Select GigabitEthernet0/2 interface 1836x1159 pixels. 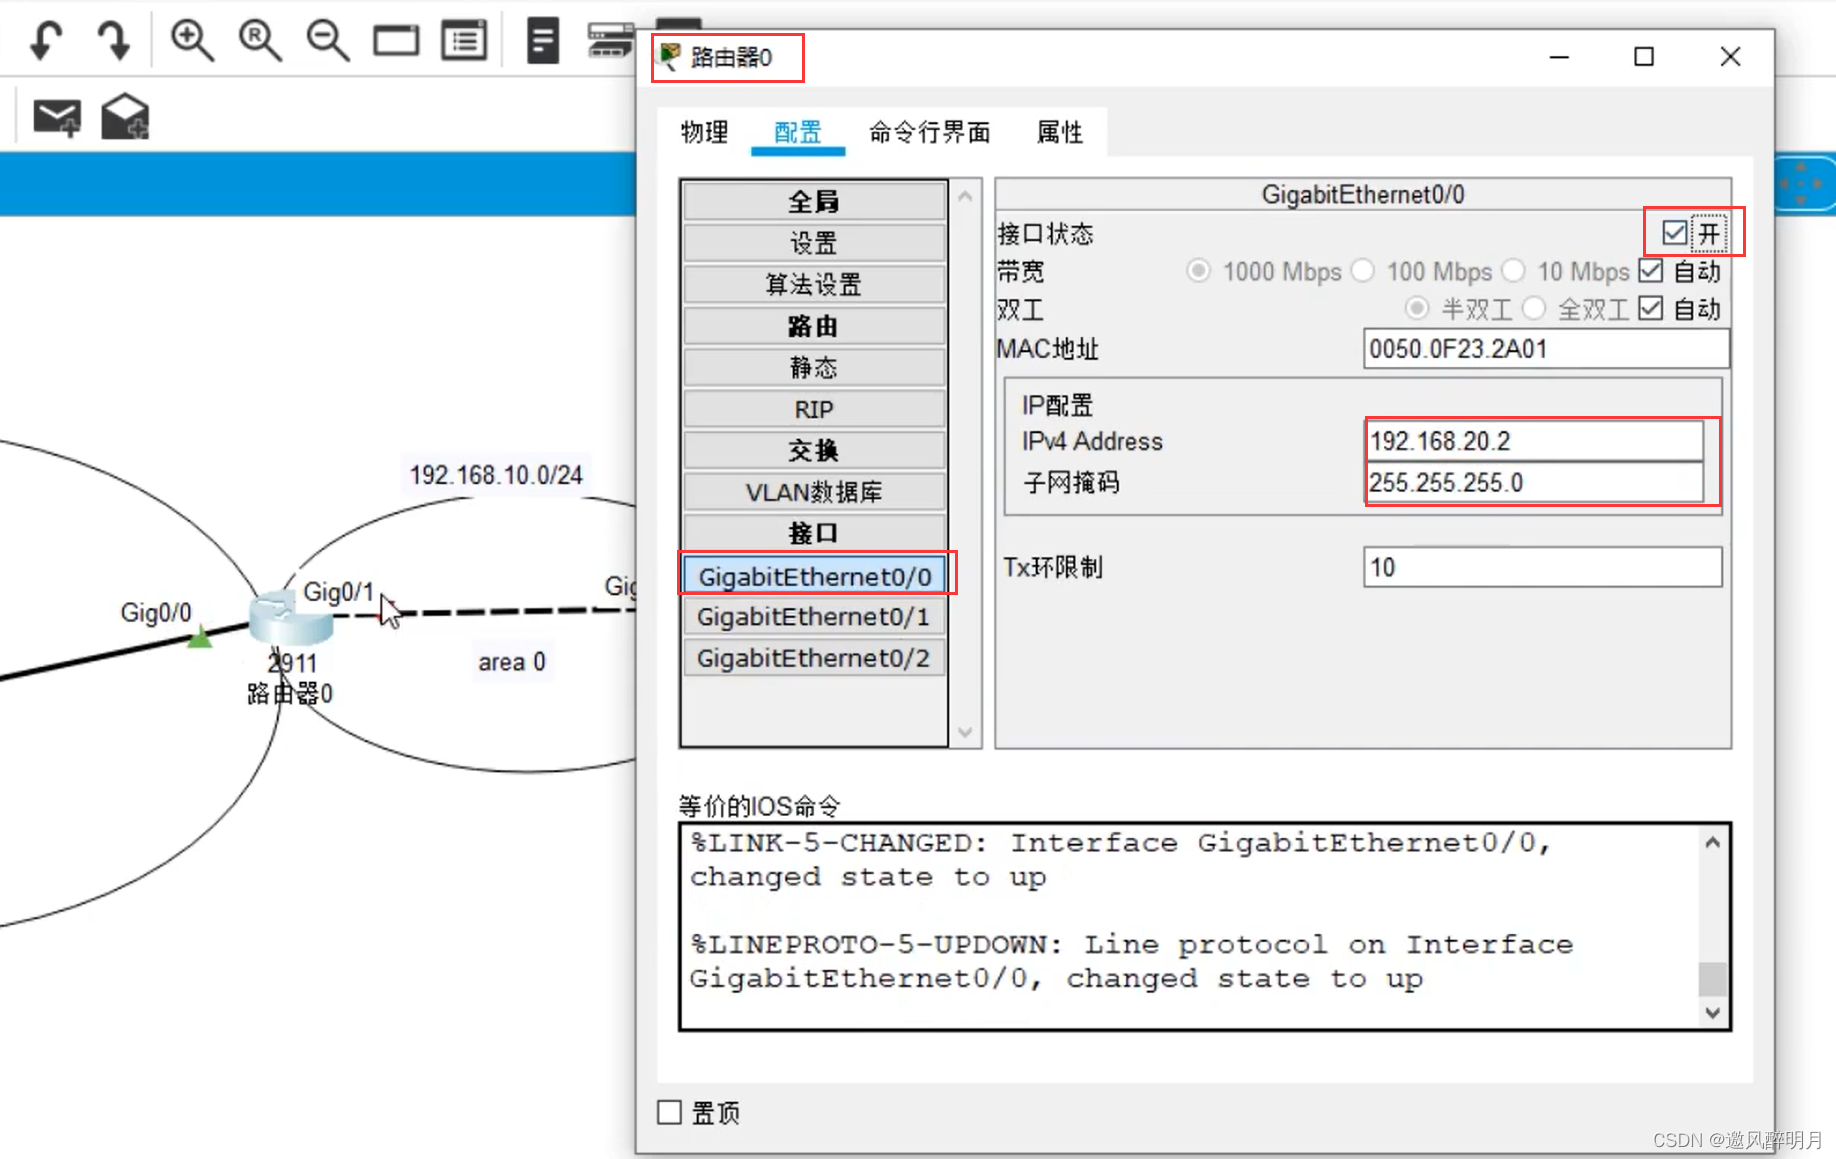[814, 658]
